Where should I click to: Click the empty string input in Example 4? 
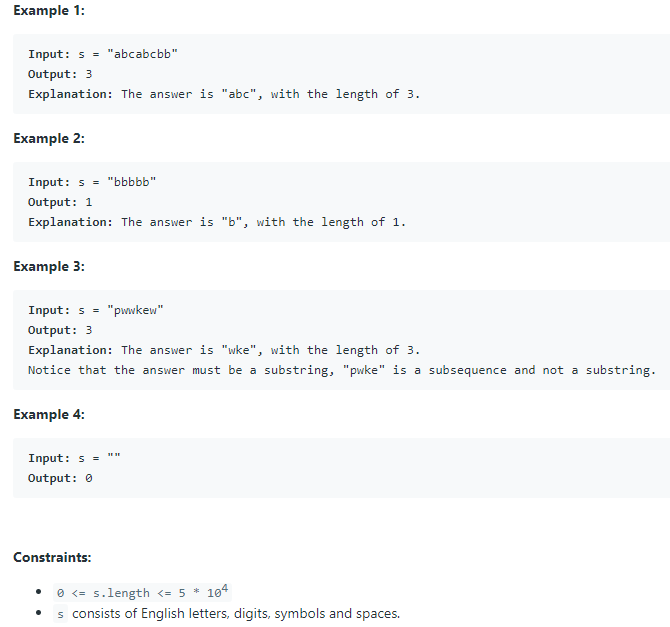pyautogui.click(x=114, y=457)
